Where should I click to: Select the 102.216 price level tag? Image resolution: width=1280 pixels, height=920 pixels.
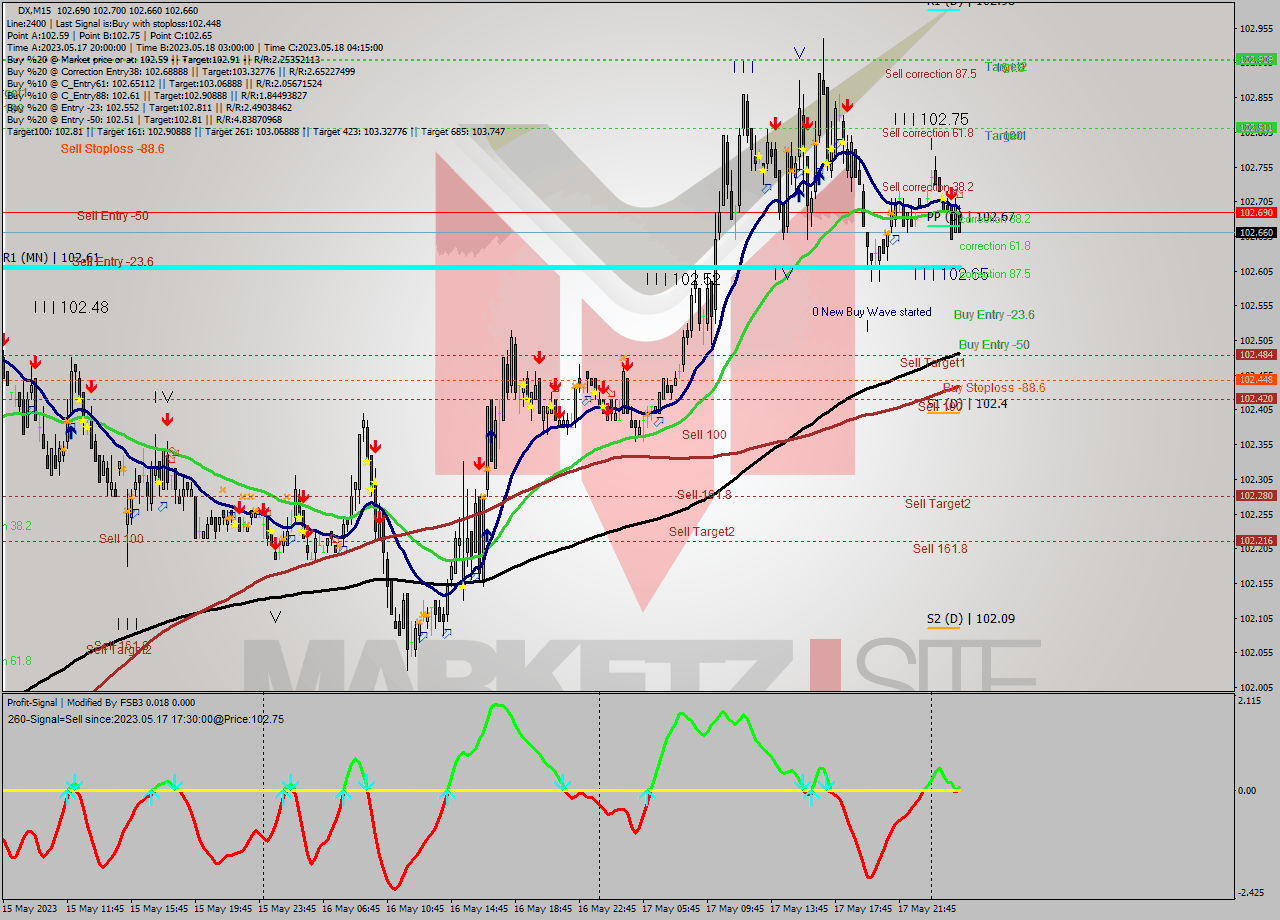click(x=1256, y=540)
